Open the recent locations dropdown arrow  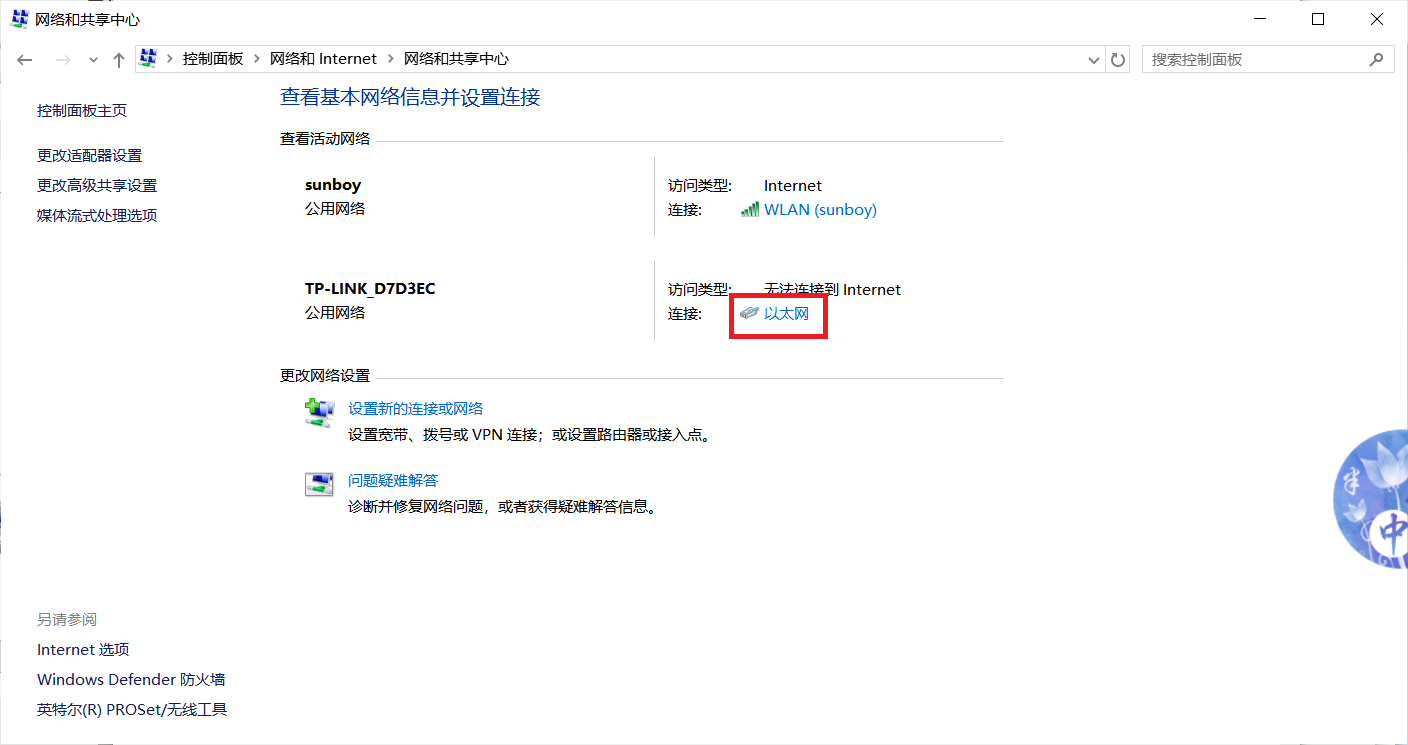point(93,60)
